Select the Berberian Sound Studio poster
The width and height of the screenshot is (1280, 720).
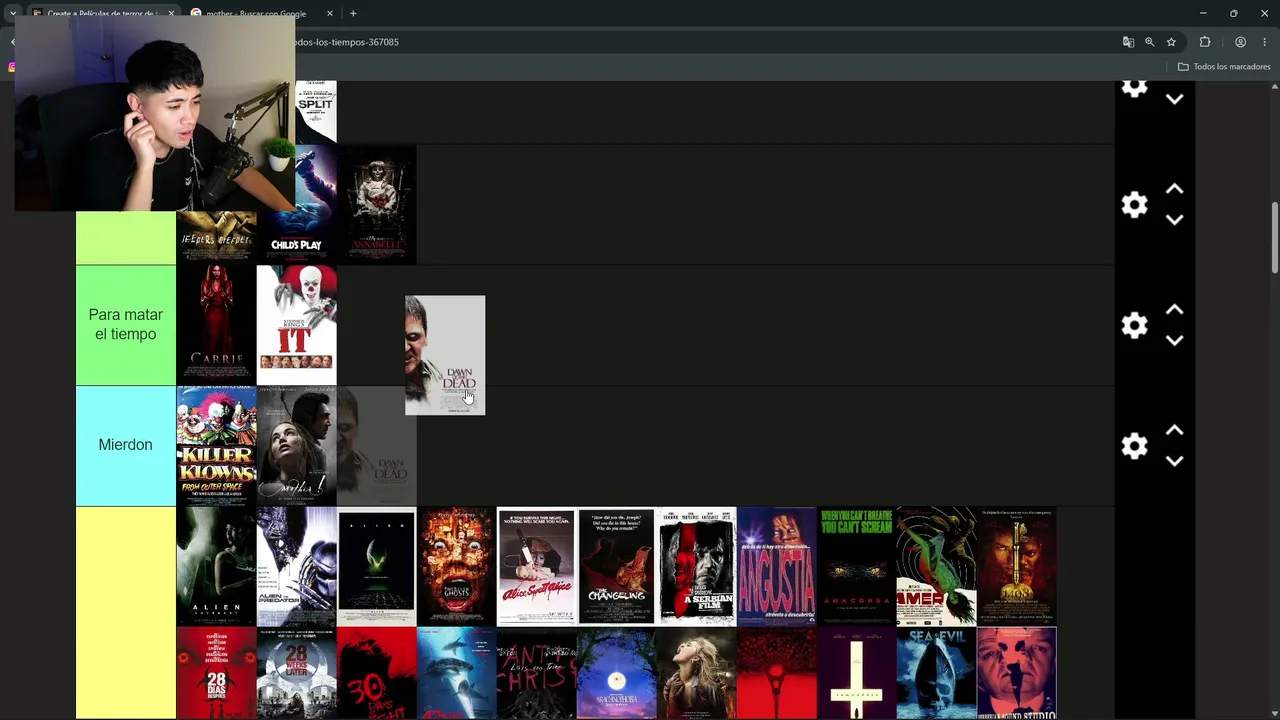click(1017, 673)
